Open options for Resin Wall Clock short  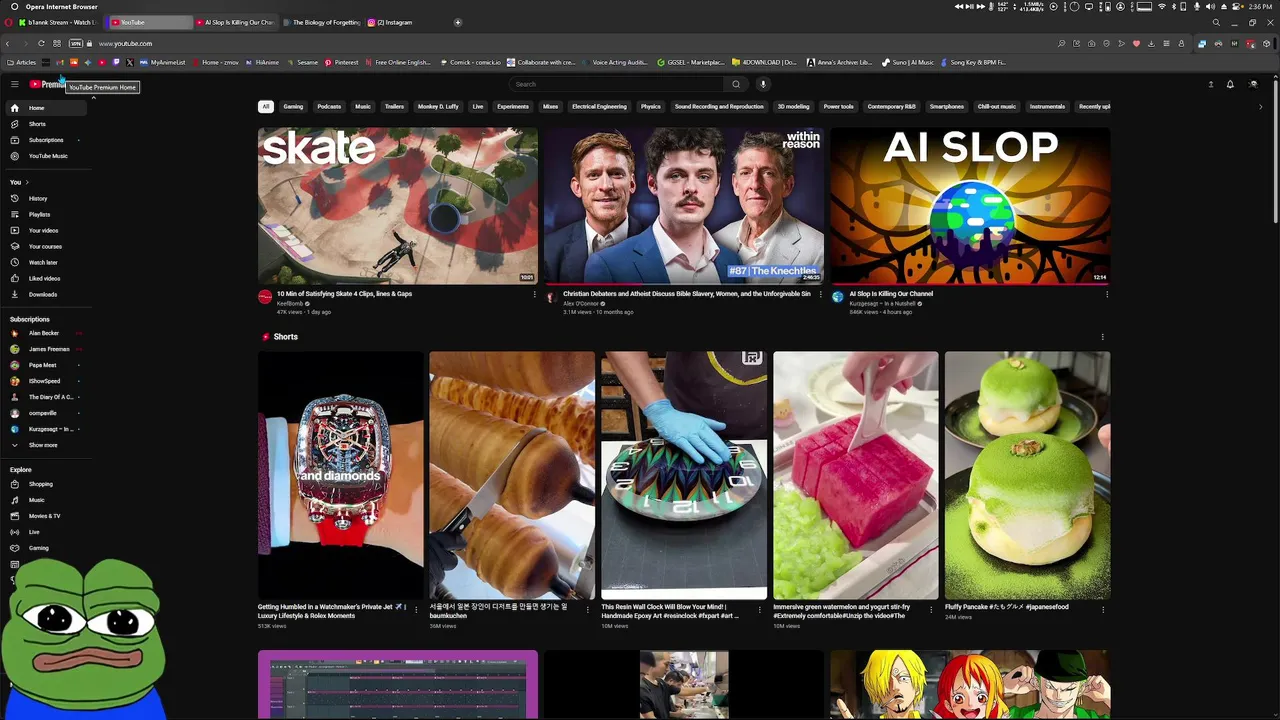point(759,609)
